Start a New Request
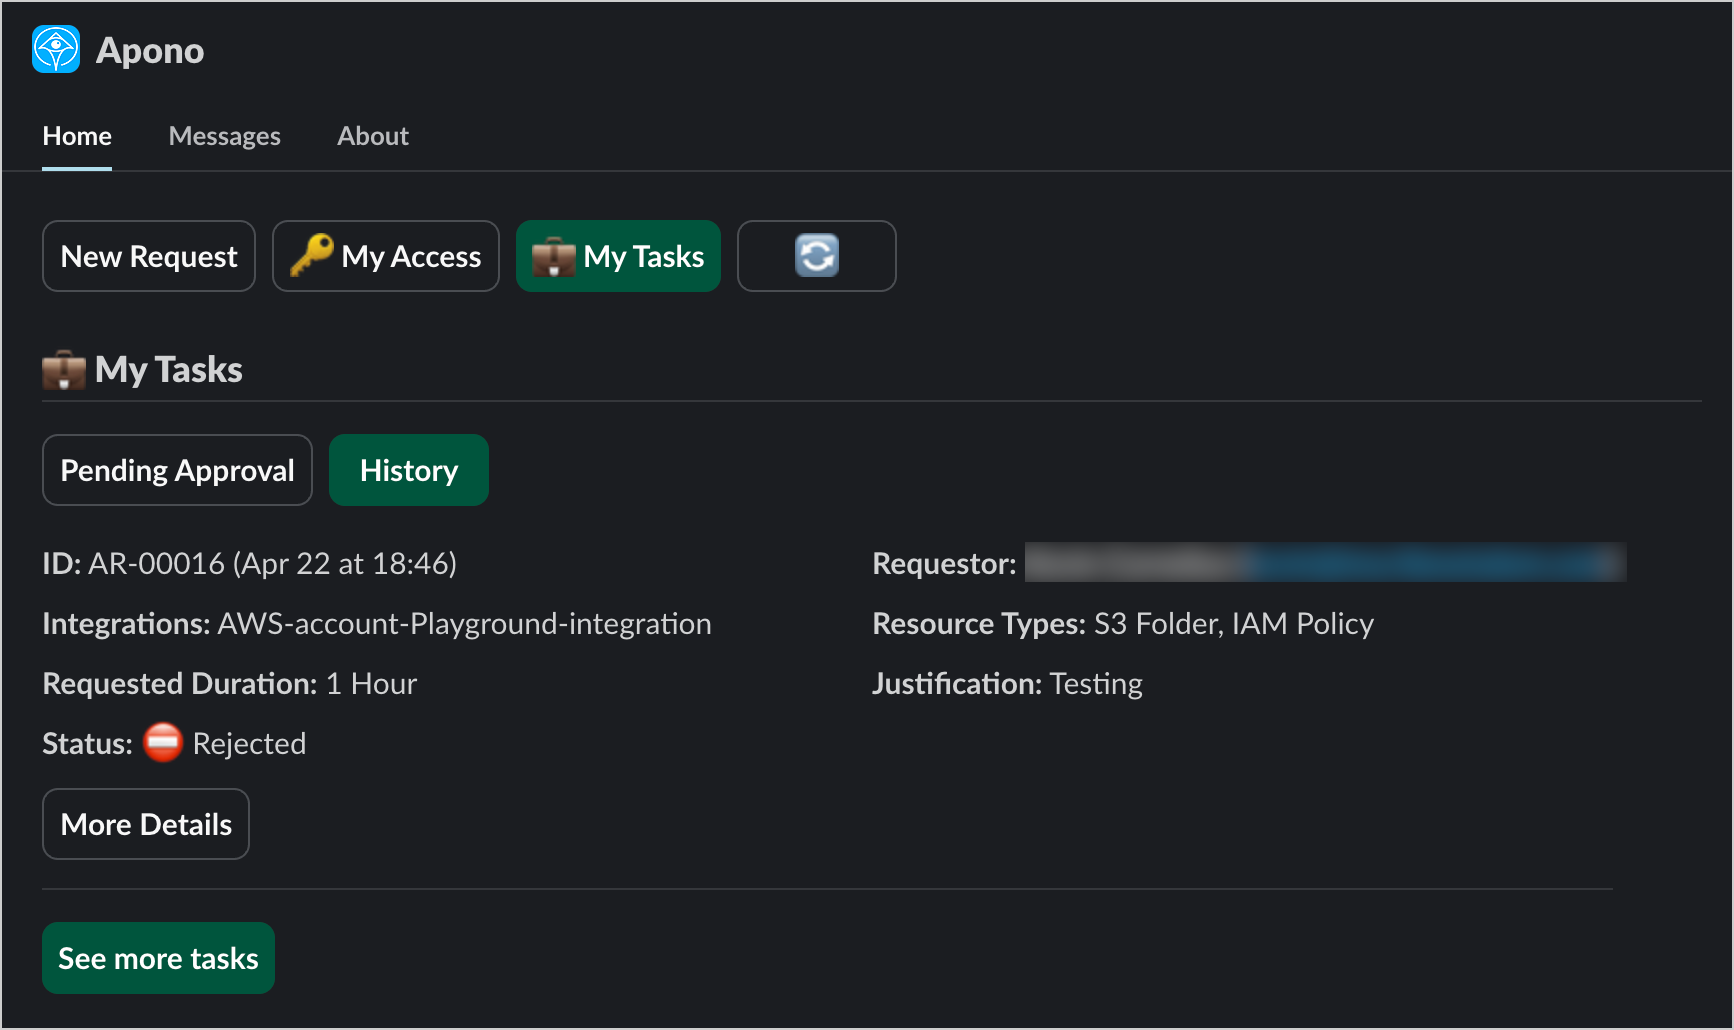Viewport: 1734px width, 1030px height. pyautogui.click(x=149, y=256)
